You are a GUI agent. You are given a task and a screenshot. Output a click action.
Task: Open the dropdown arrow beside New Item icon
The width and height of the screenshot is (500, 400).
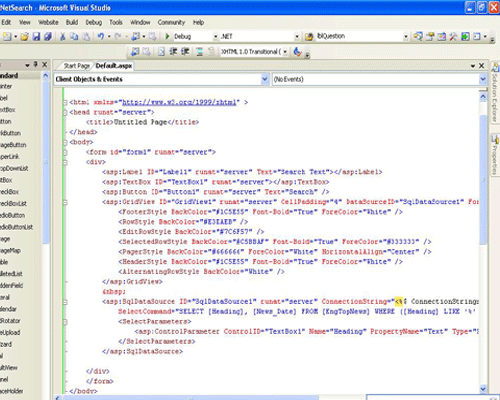click(15, 36)
